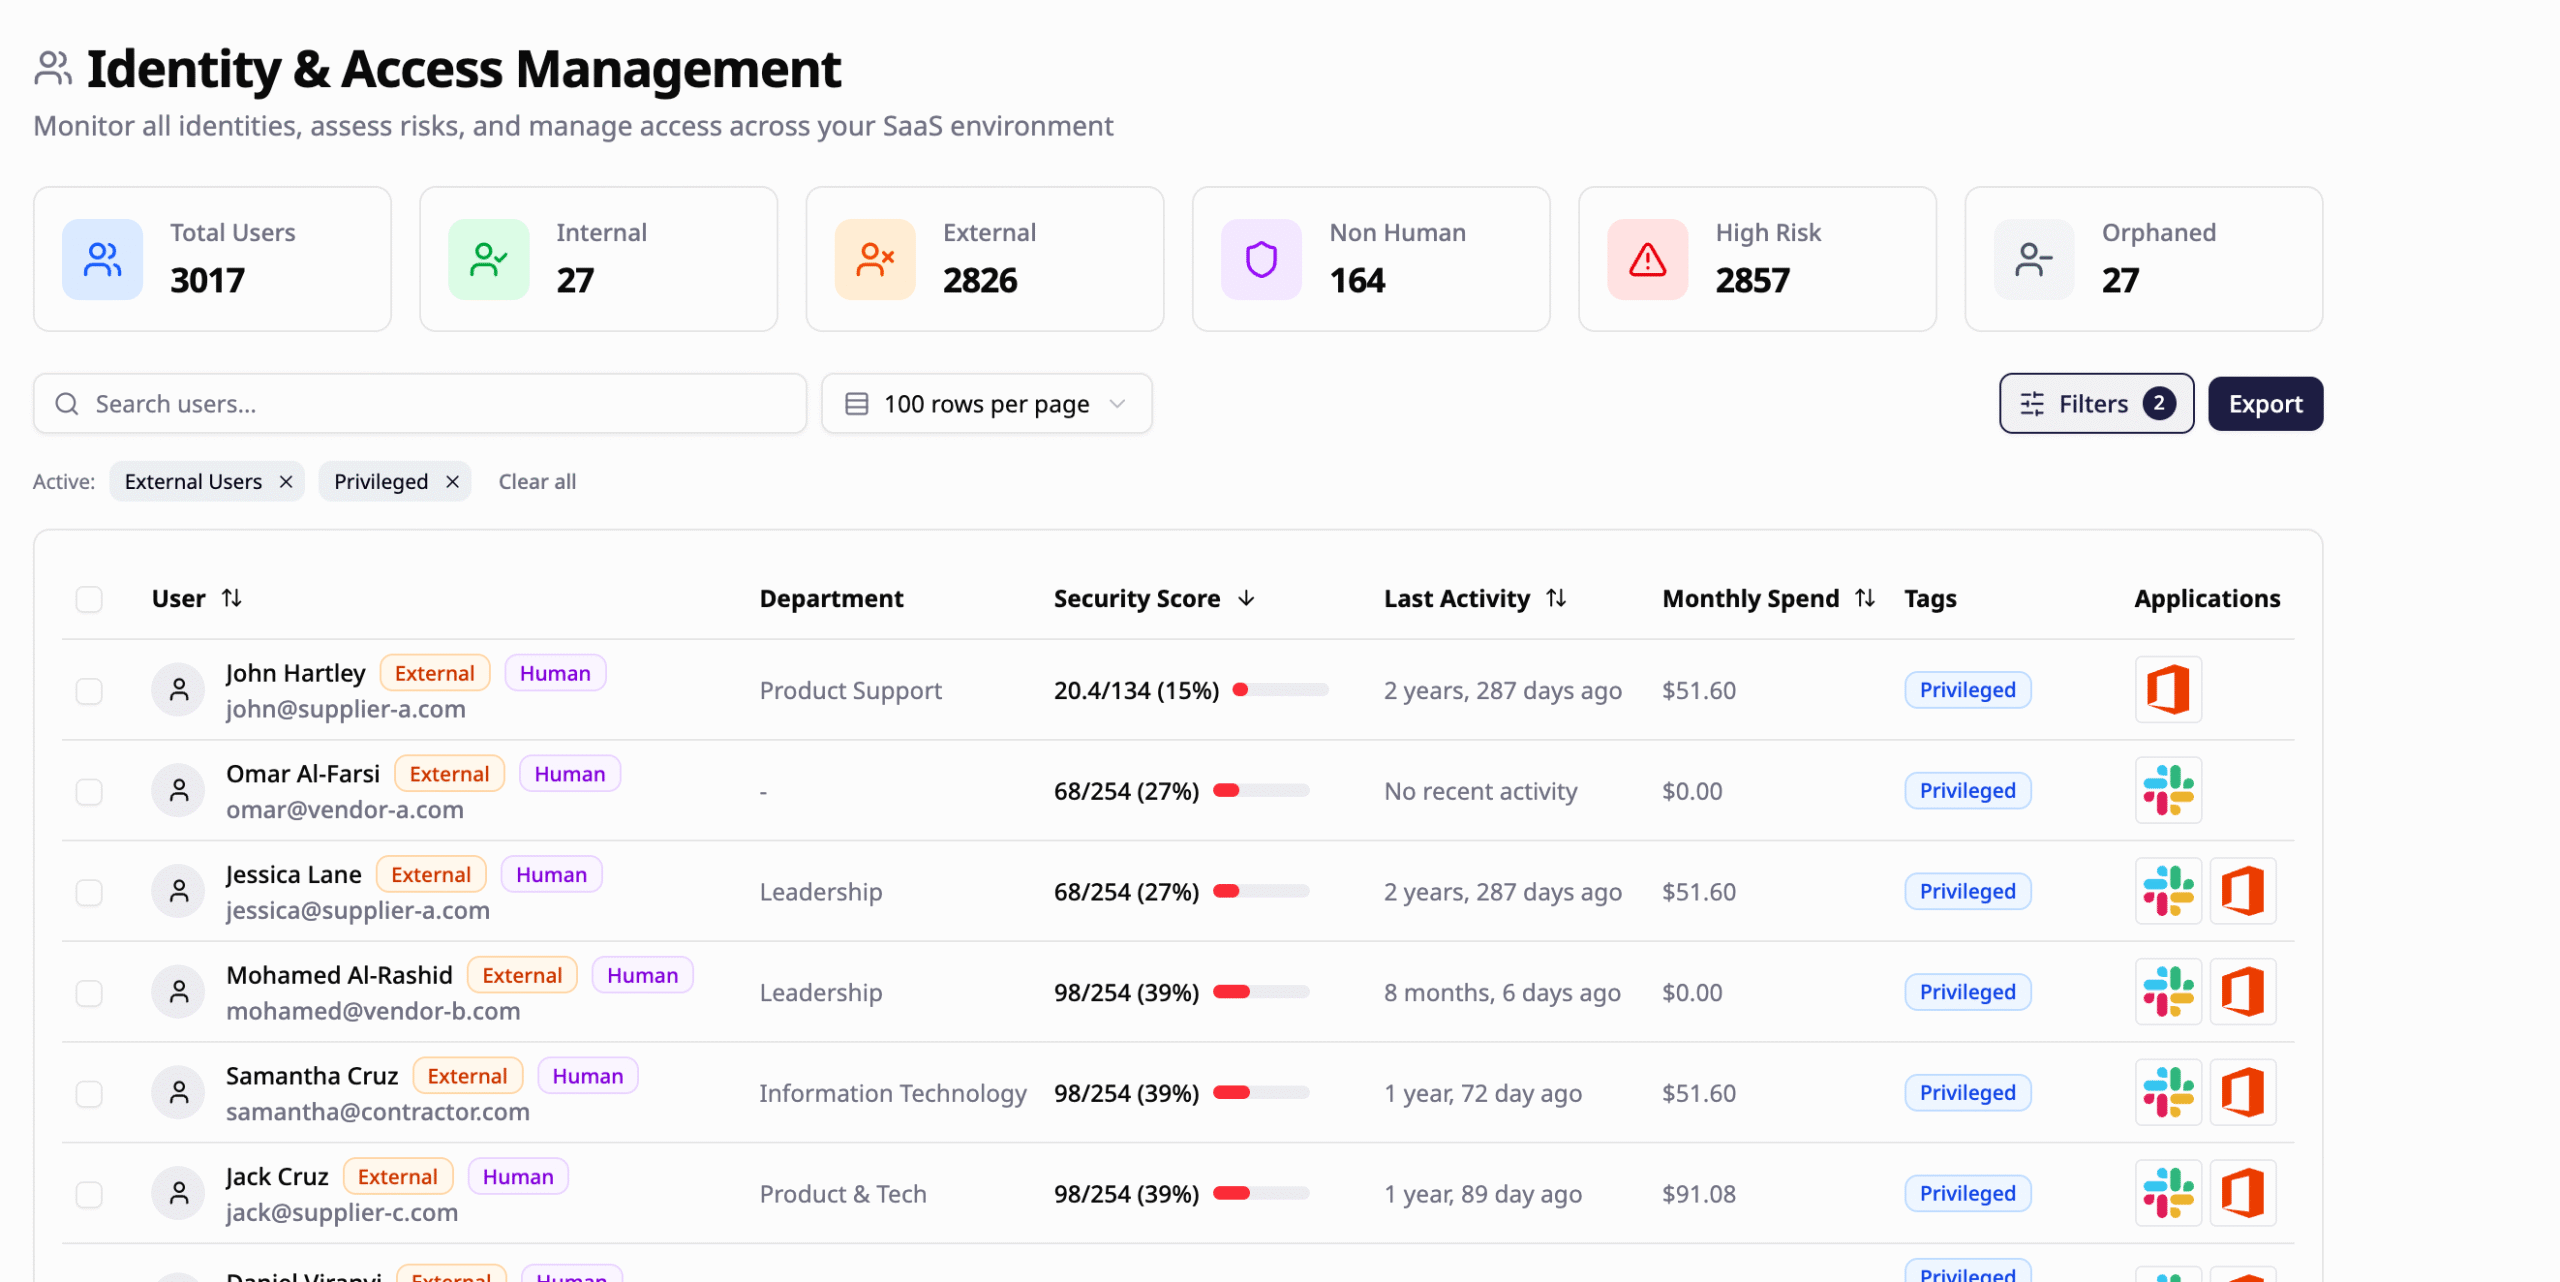Image resolution: width=2560 pixels, height=1282 pixels.
Task: Sort by Last Activity column
Action: [1475, 598]
